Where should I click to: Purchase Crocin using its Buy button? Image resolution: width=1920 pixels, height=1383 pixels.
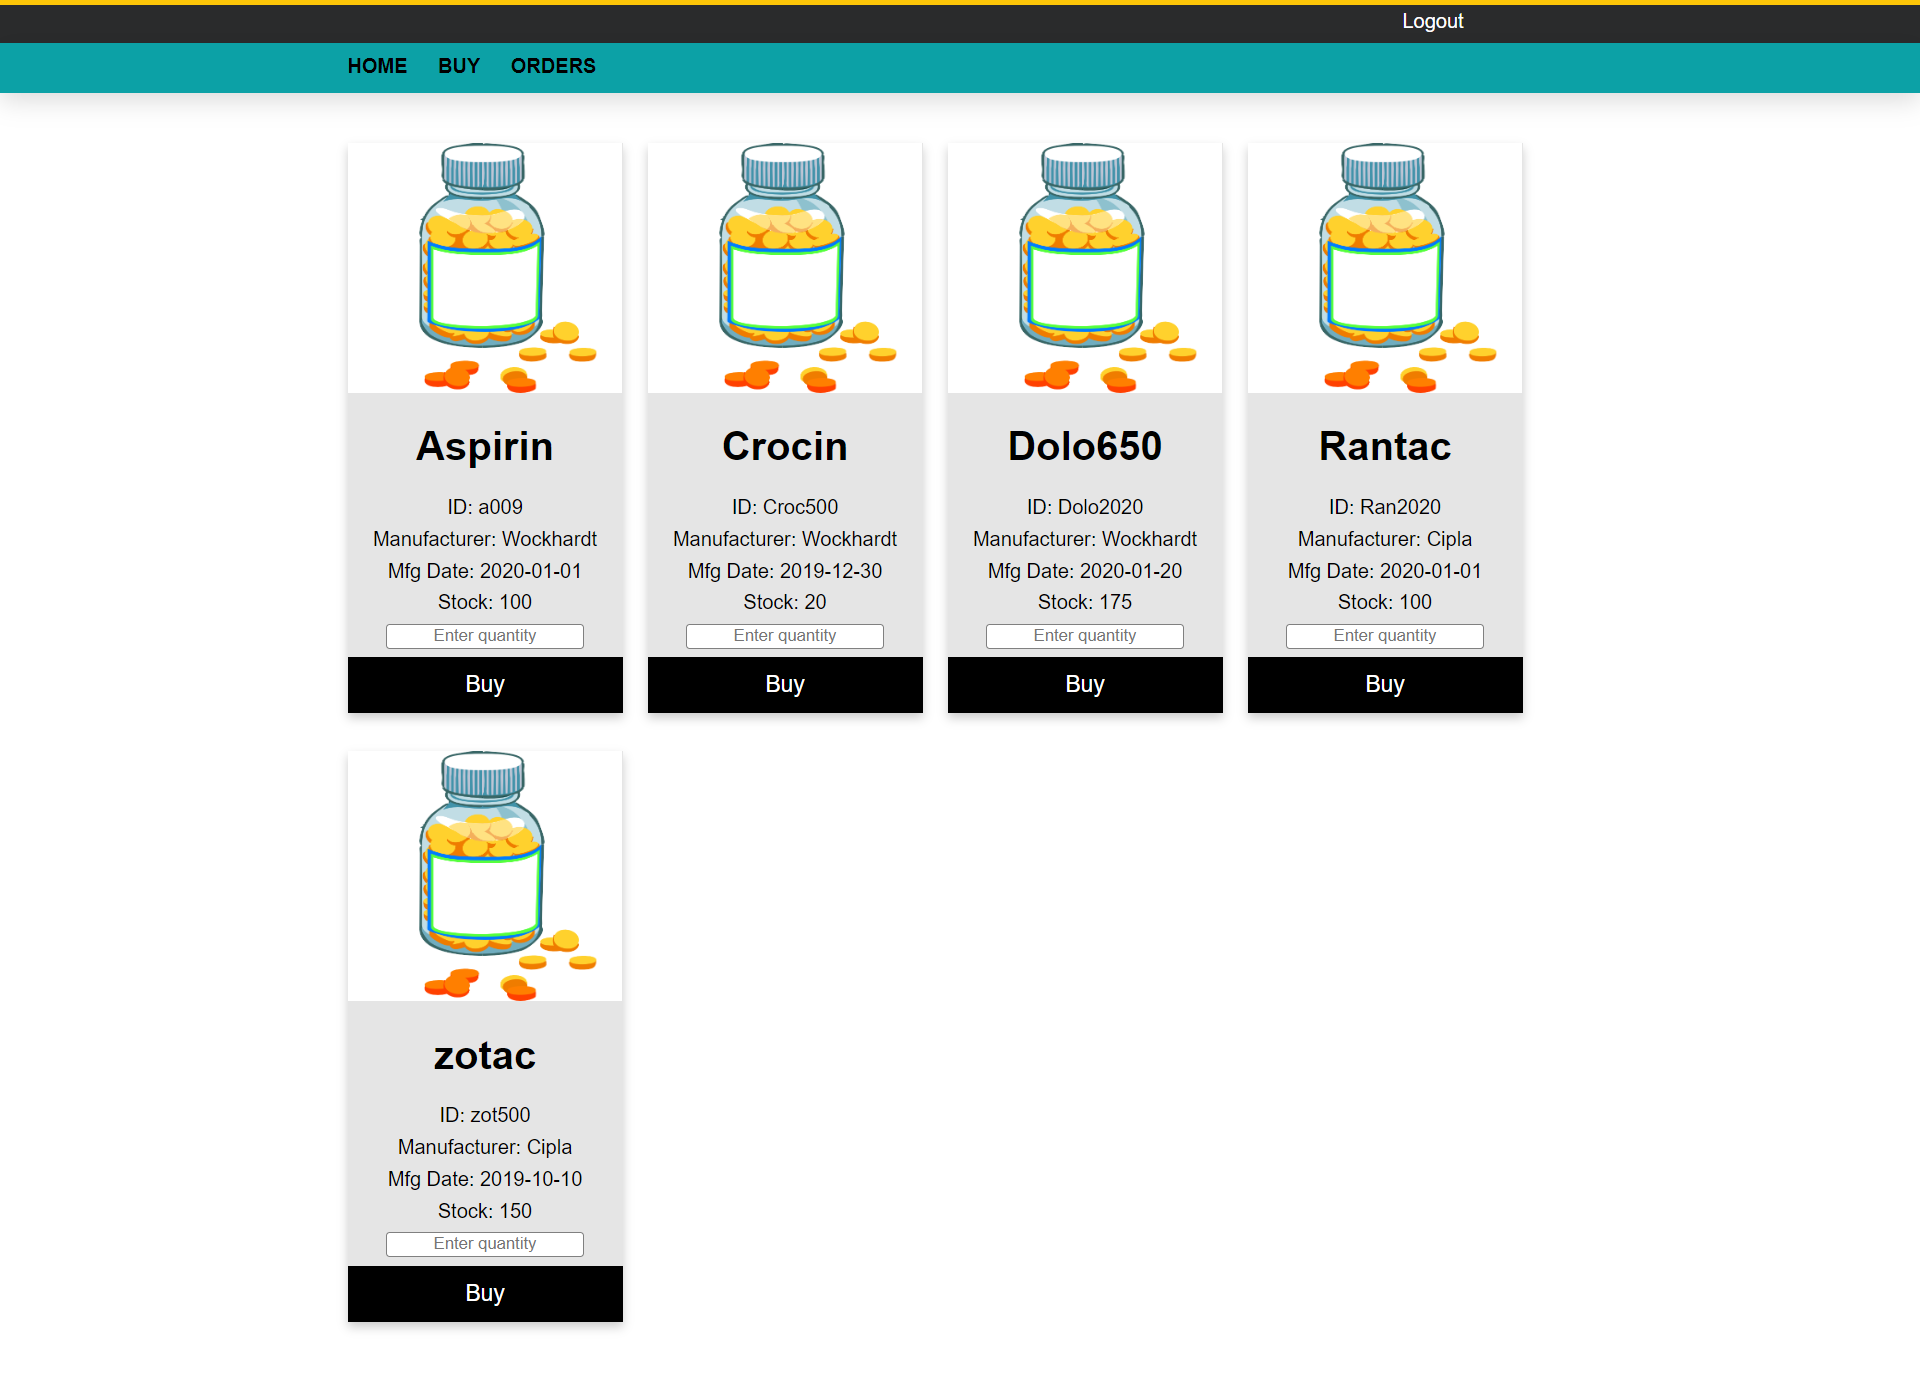784,684
